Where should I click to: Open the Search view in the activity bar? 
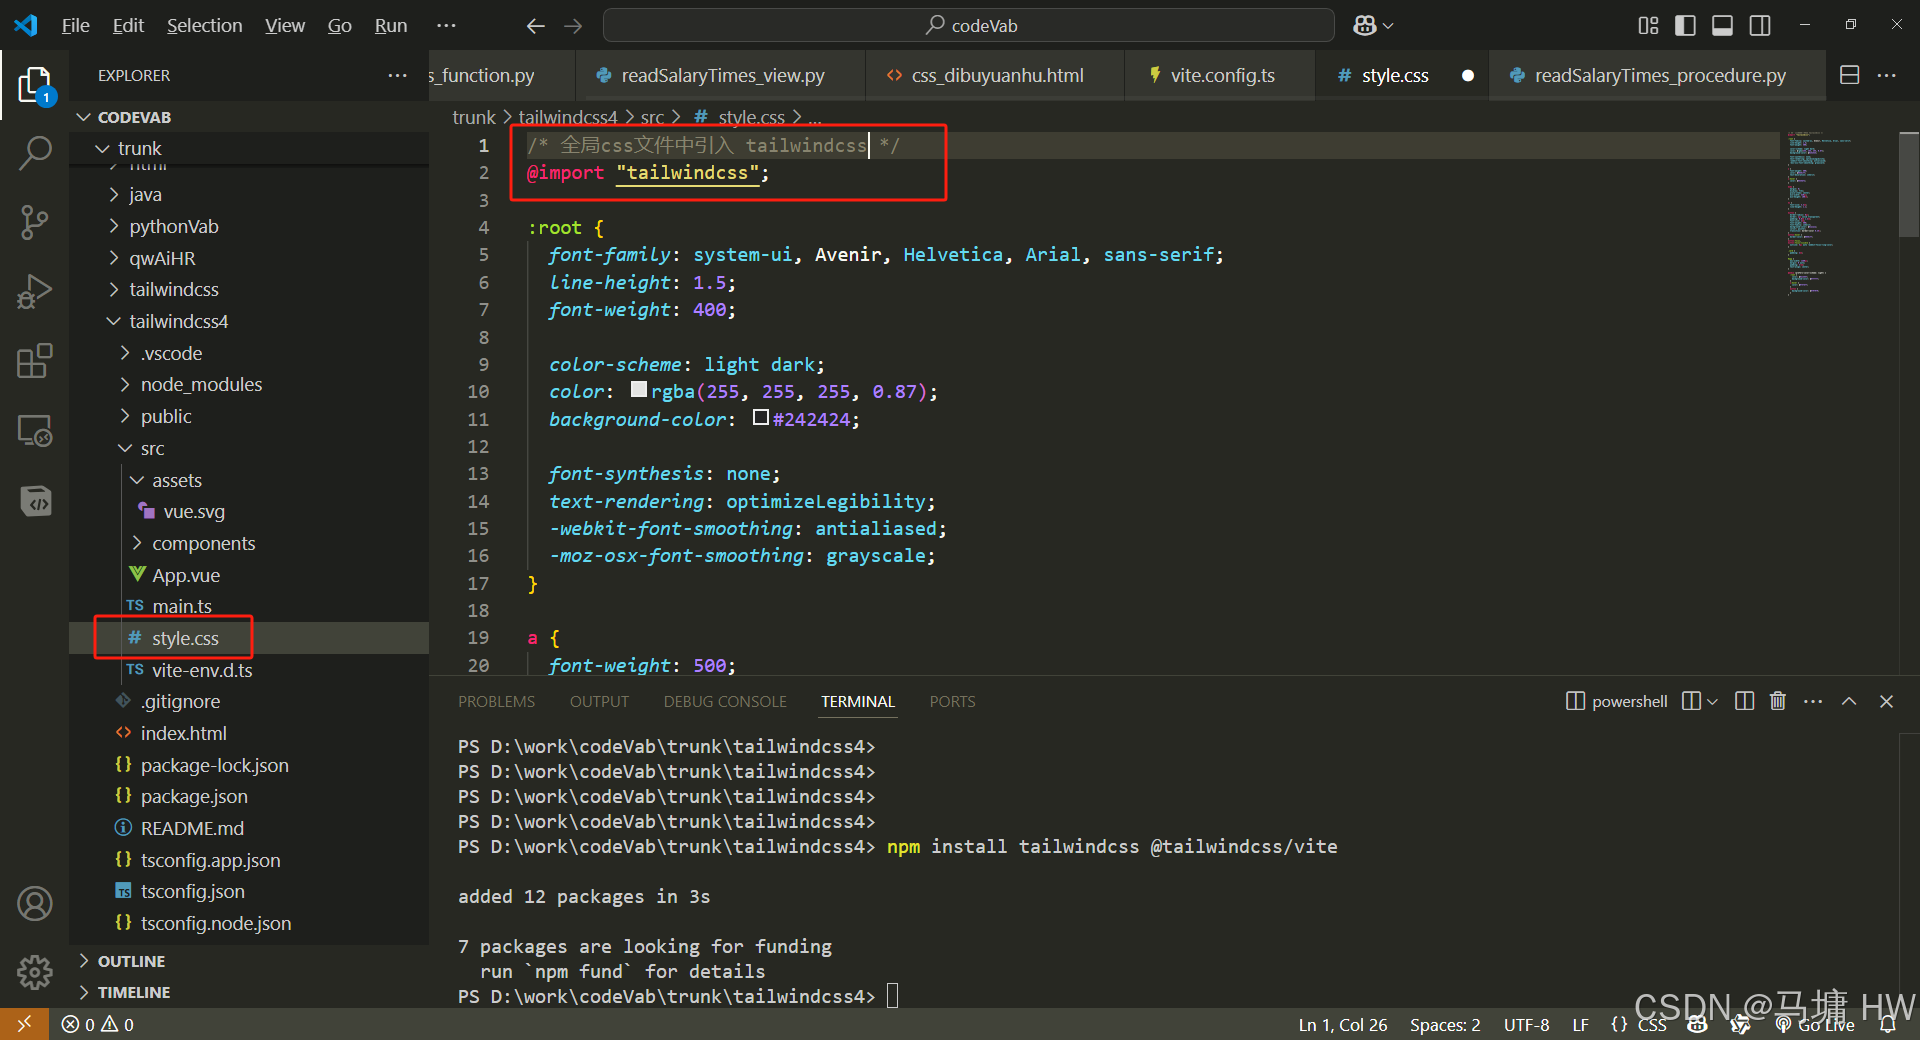pyautogui.click(x=35, y=152)
